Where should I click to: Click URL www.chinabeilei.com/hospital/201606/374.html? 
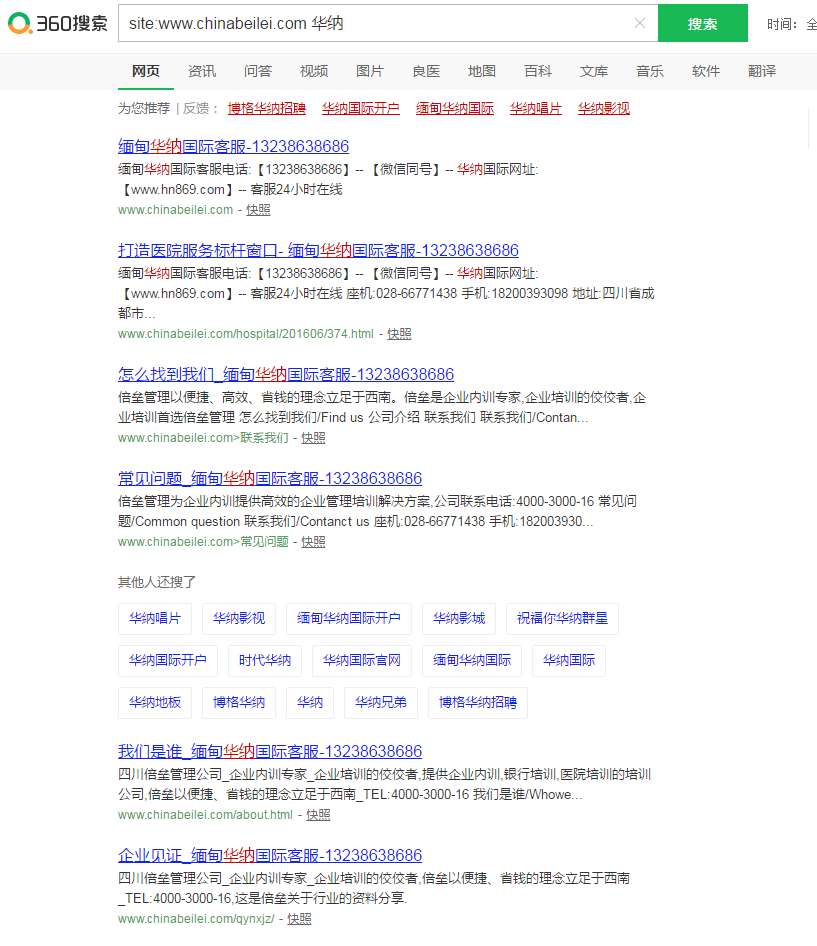pos(246,334)
